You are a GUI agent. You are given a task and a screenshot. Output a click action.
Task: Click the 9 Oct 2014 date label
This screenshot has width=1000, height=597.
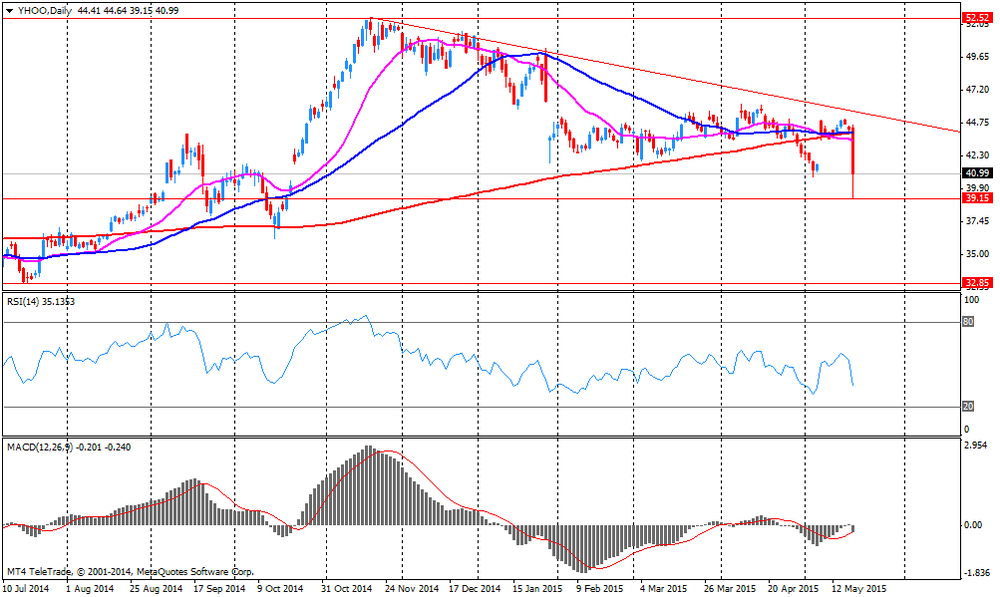281,588
